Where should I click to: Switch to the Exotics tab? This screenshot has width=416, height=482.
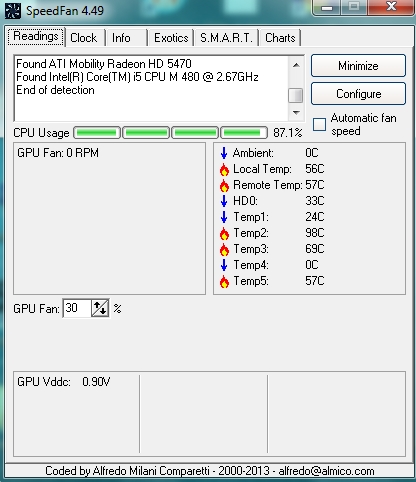pos(171,38)
